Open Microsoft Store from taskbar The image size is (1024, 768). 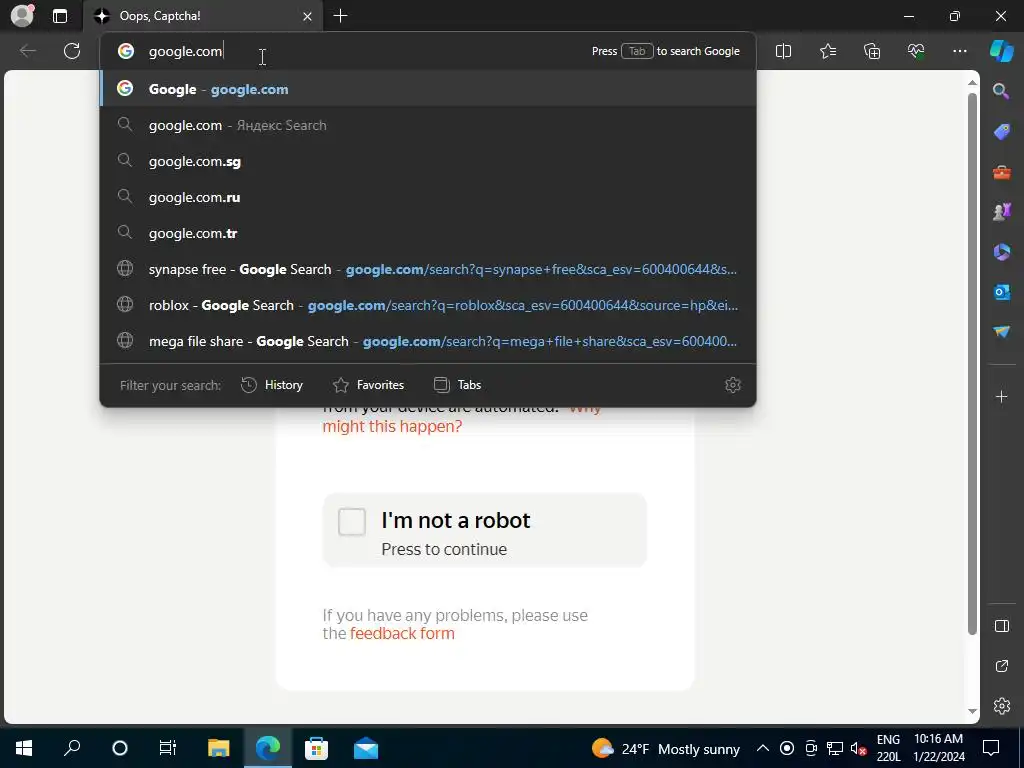316,748
